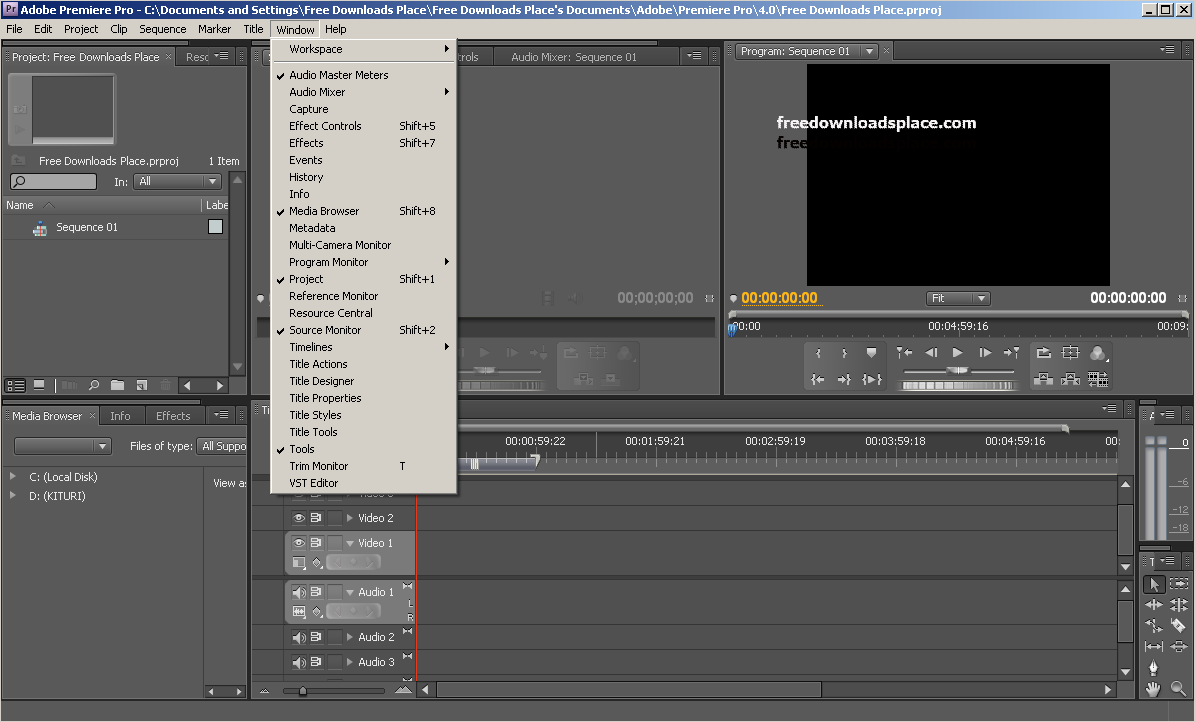Play the Program monitor sequence

957,352
